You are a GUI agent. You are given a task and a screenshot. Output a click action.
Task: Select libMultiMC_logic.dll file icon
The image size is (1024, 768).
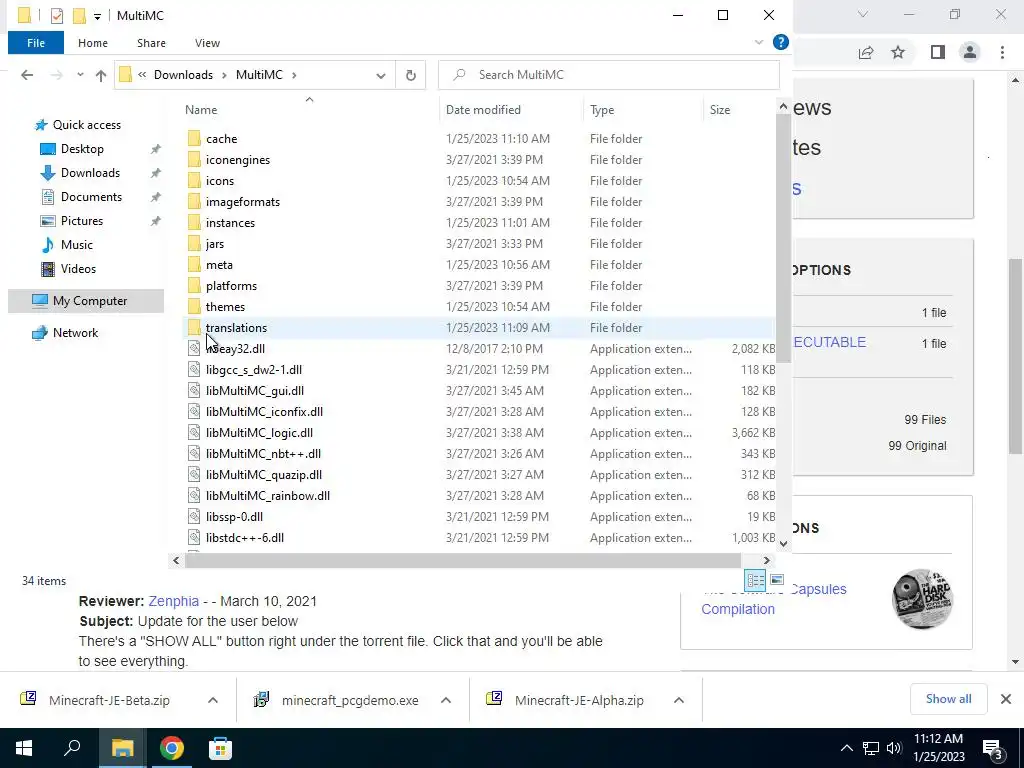194,432
